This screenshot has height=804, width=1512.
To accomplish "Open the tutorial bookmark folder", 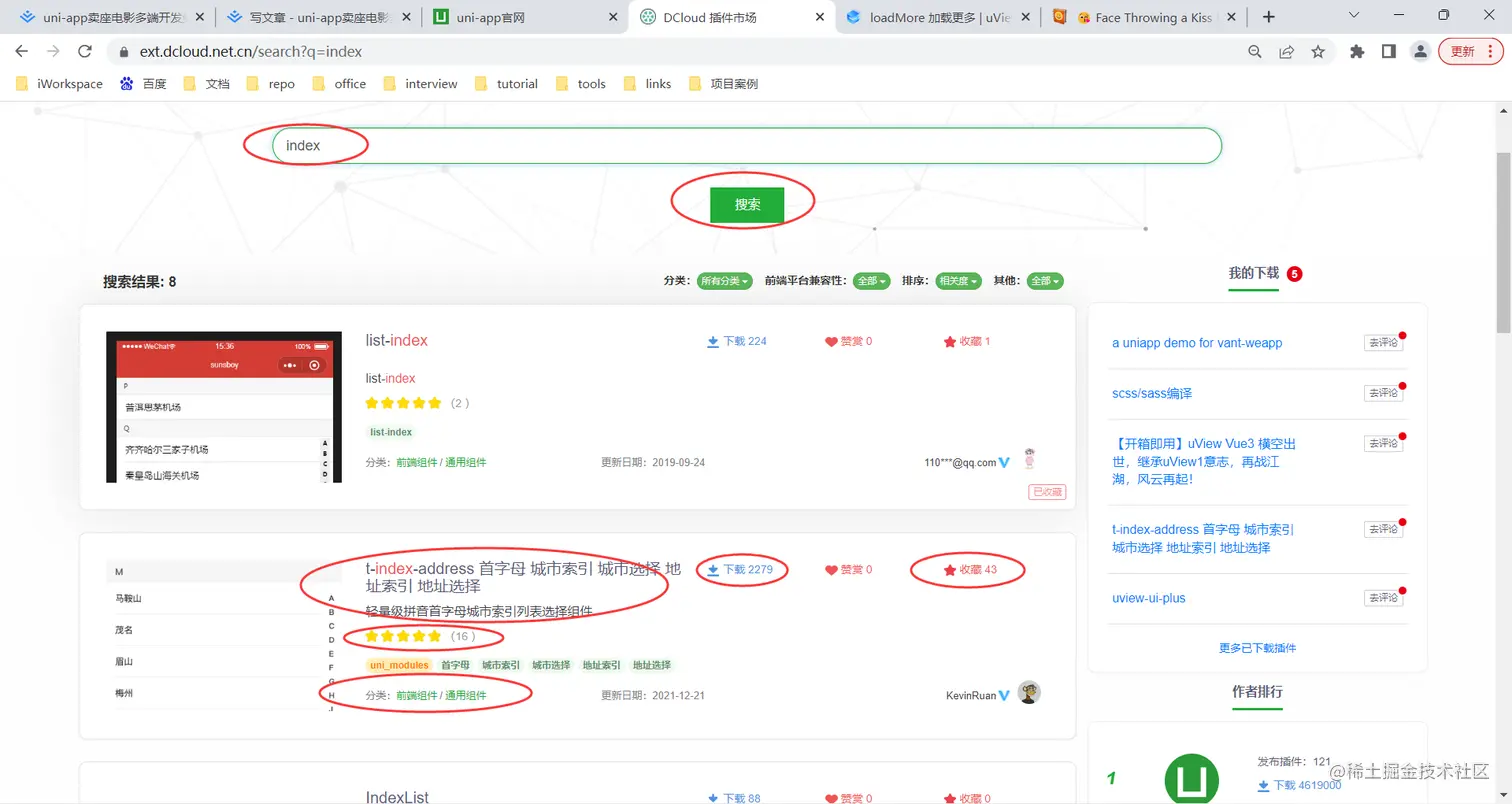I will [x=506, y=84].
